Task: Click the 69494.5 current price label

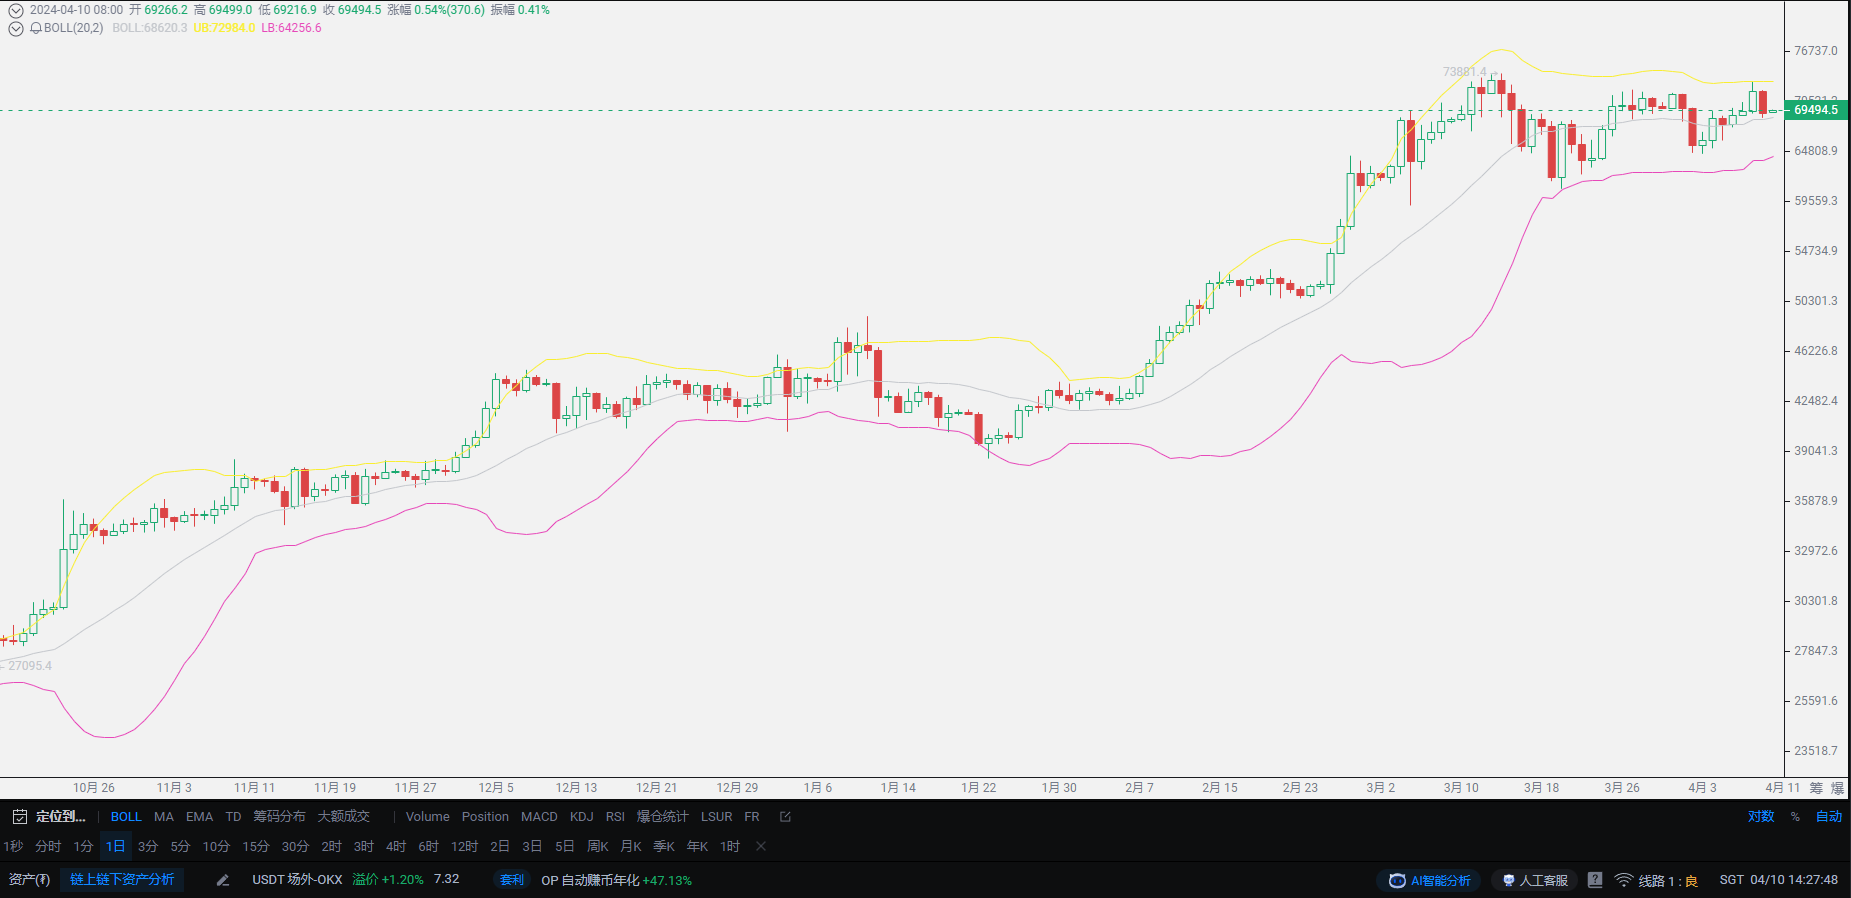Action: (x=1816, y=110)
